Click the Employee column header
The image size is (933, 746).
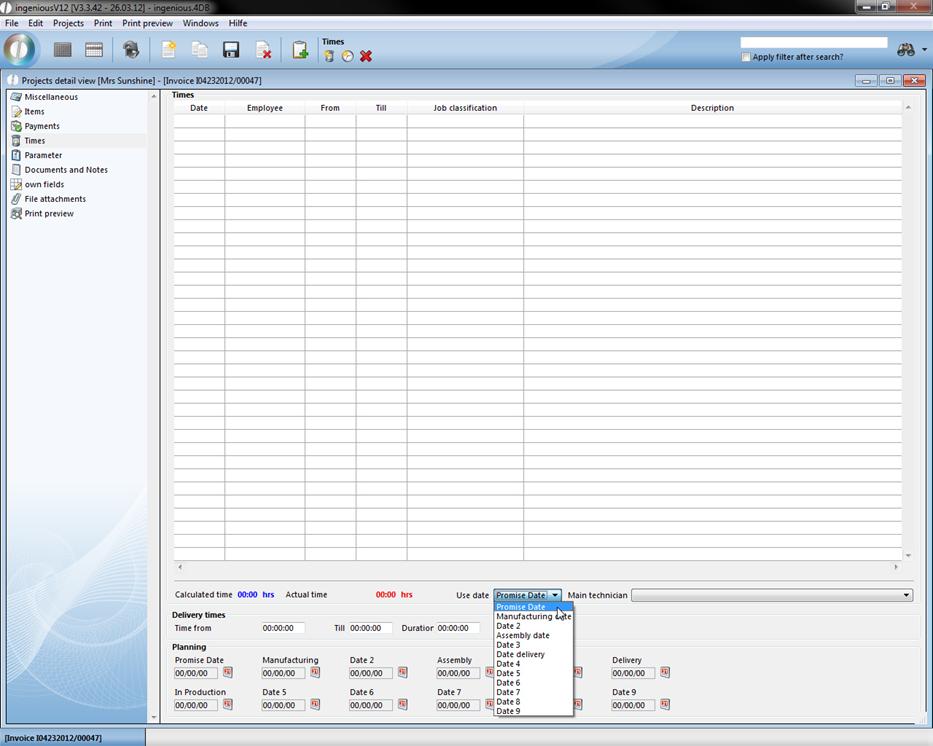point(264,108)
